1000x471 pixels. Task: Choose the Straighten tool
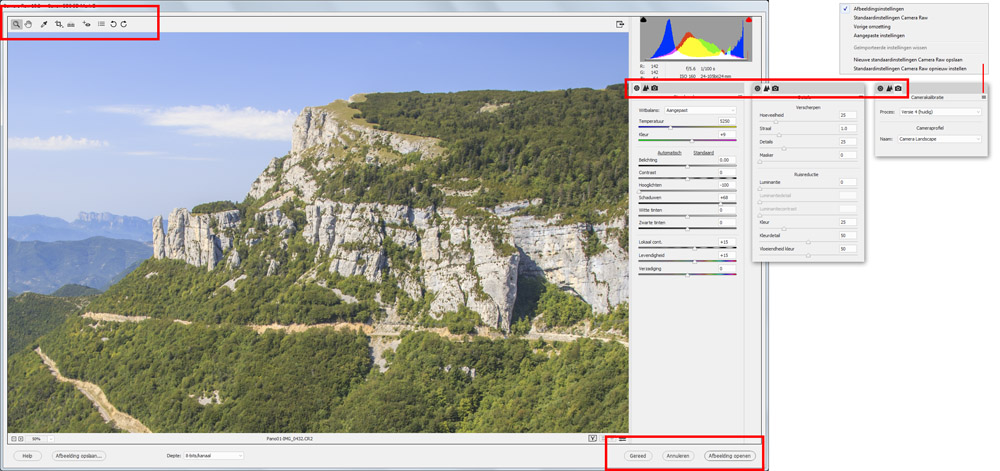click(71, 24)
